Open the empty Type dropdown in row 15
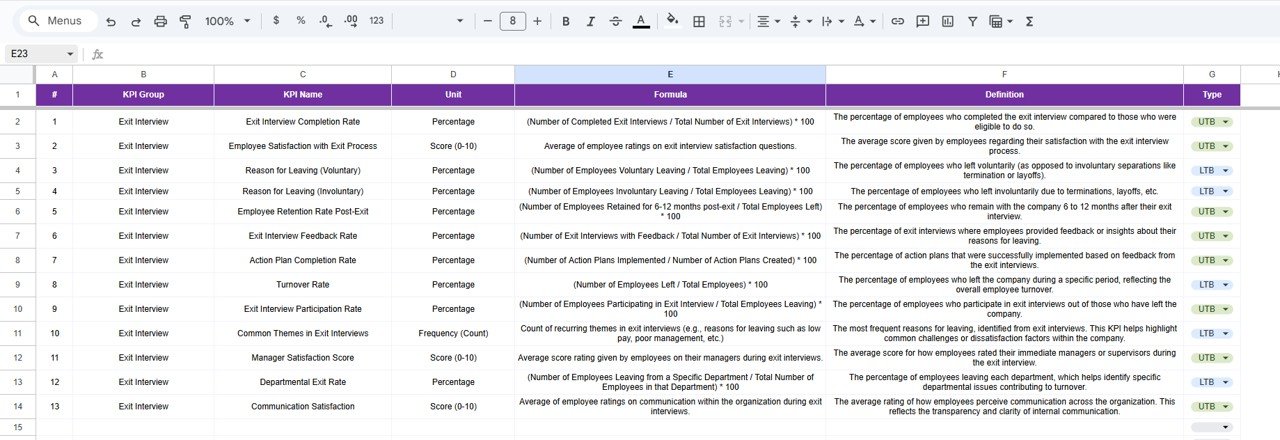This screenshot has width=1280, height=440. coord(1211,427)
